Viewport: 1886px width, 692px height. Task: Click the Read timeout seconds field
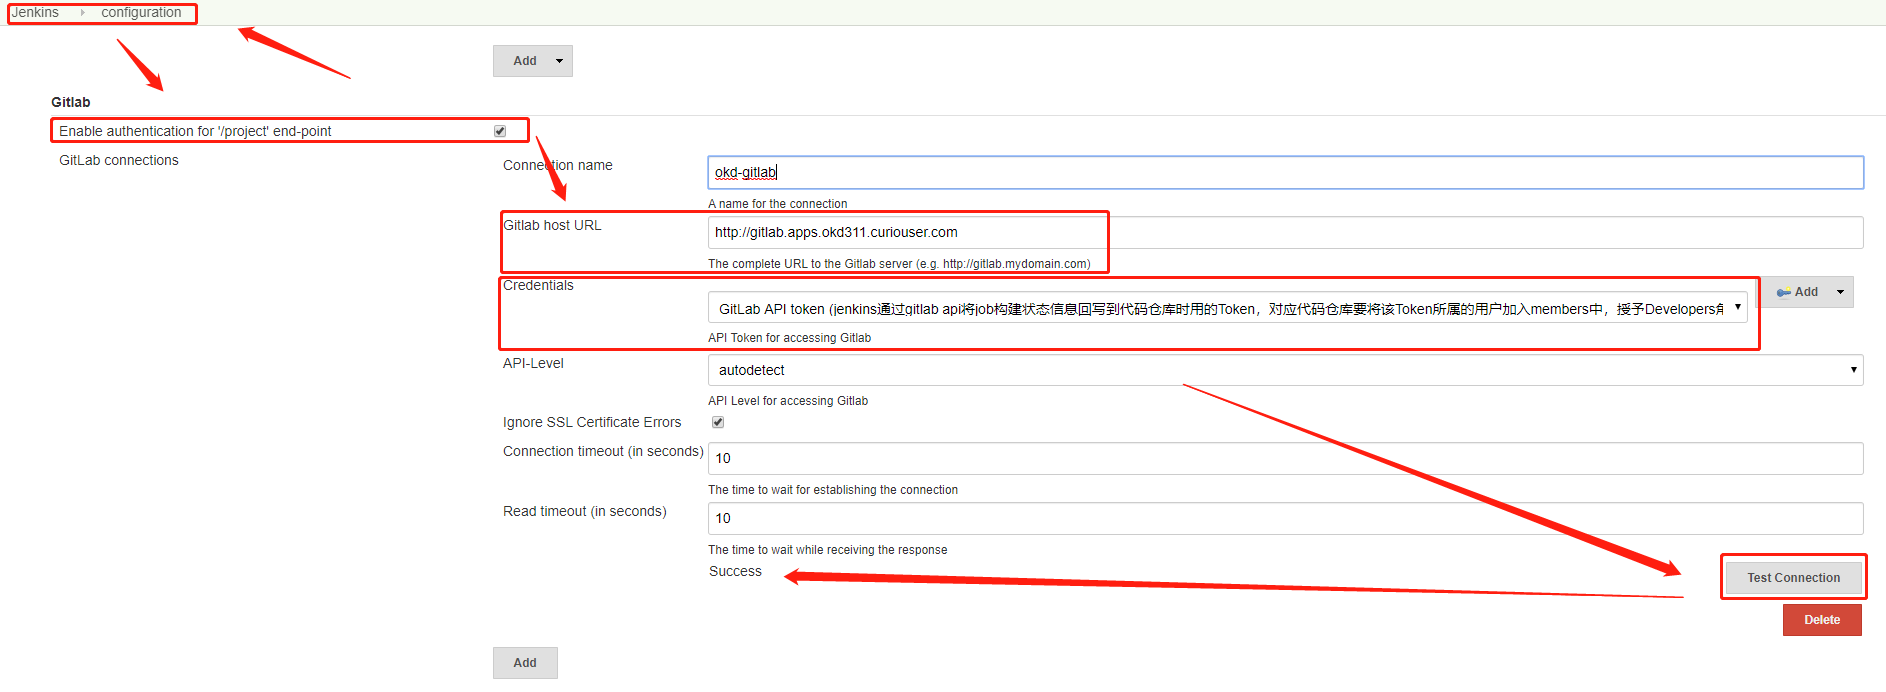click(x=1285, y=518)
